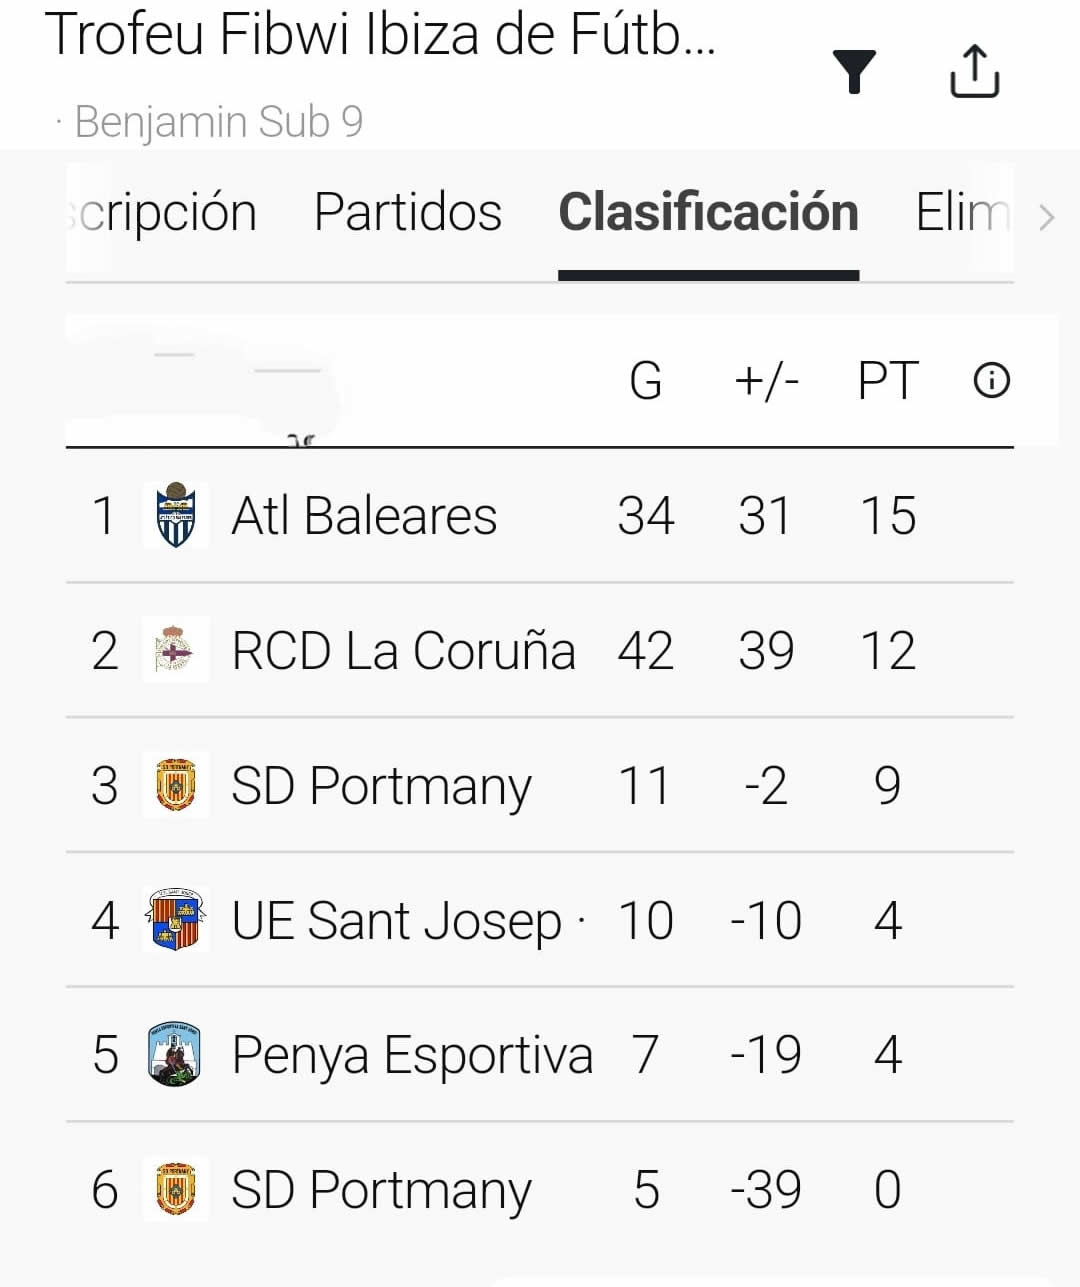Tap the UE Sant Josep crest
Viewport: 1080px width, 1287px height.
pyautogui.click(x=176, y=920)
